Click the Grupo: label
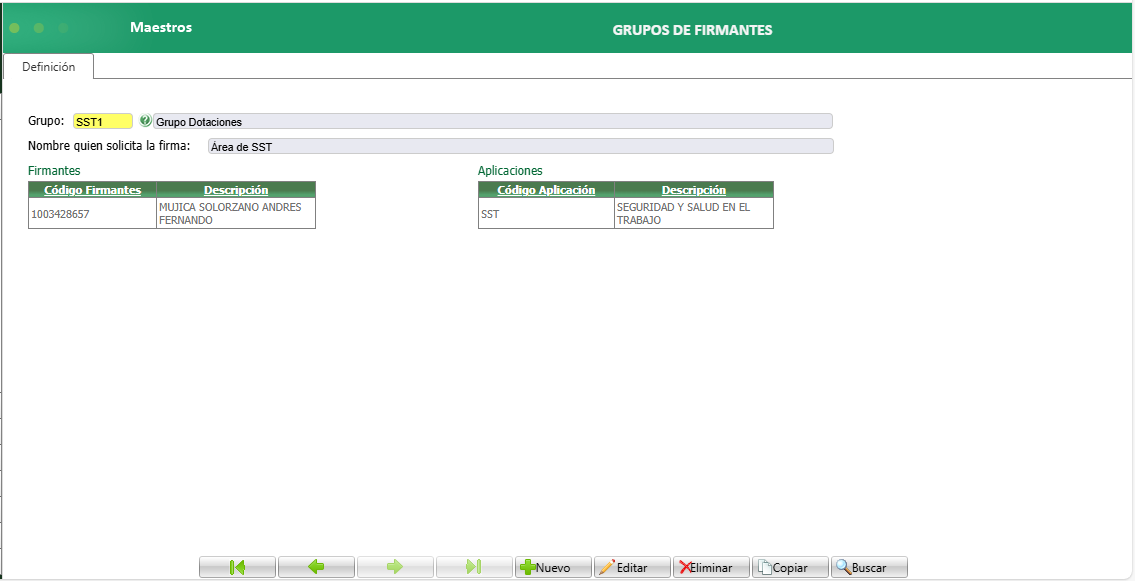 point(46,120)
